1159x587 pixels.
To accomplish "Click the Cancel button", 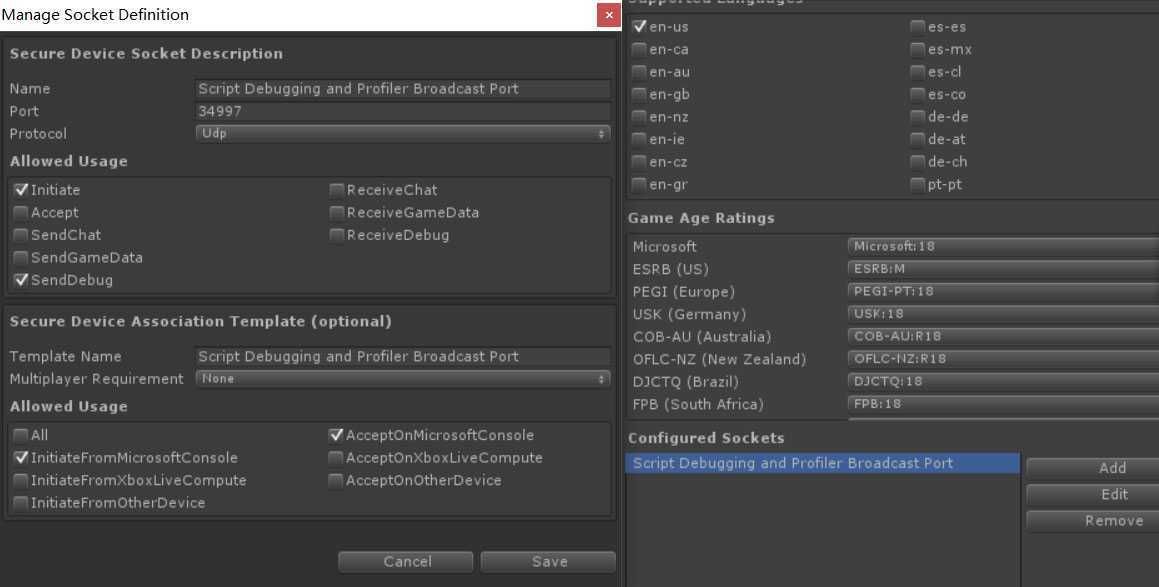I will 406,562.
